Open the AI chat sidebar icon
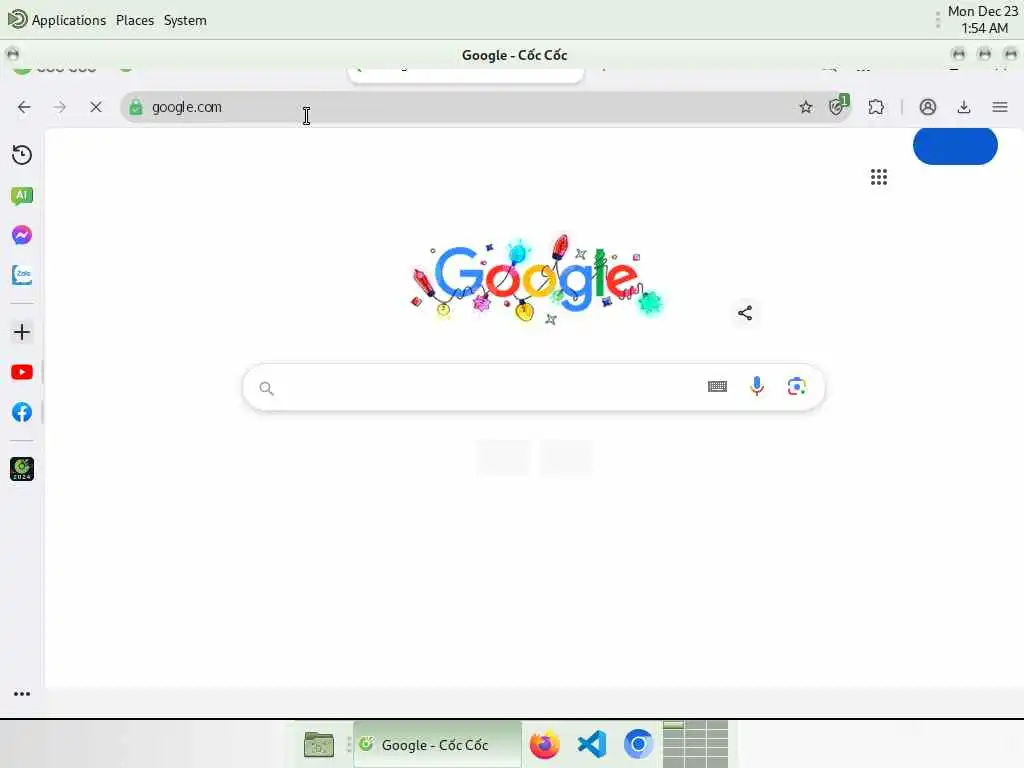Image resolution: width=1024 pixels, height=768 pixels. (22, 195)
